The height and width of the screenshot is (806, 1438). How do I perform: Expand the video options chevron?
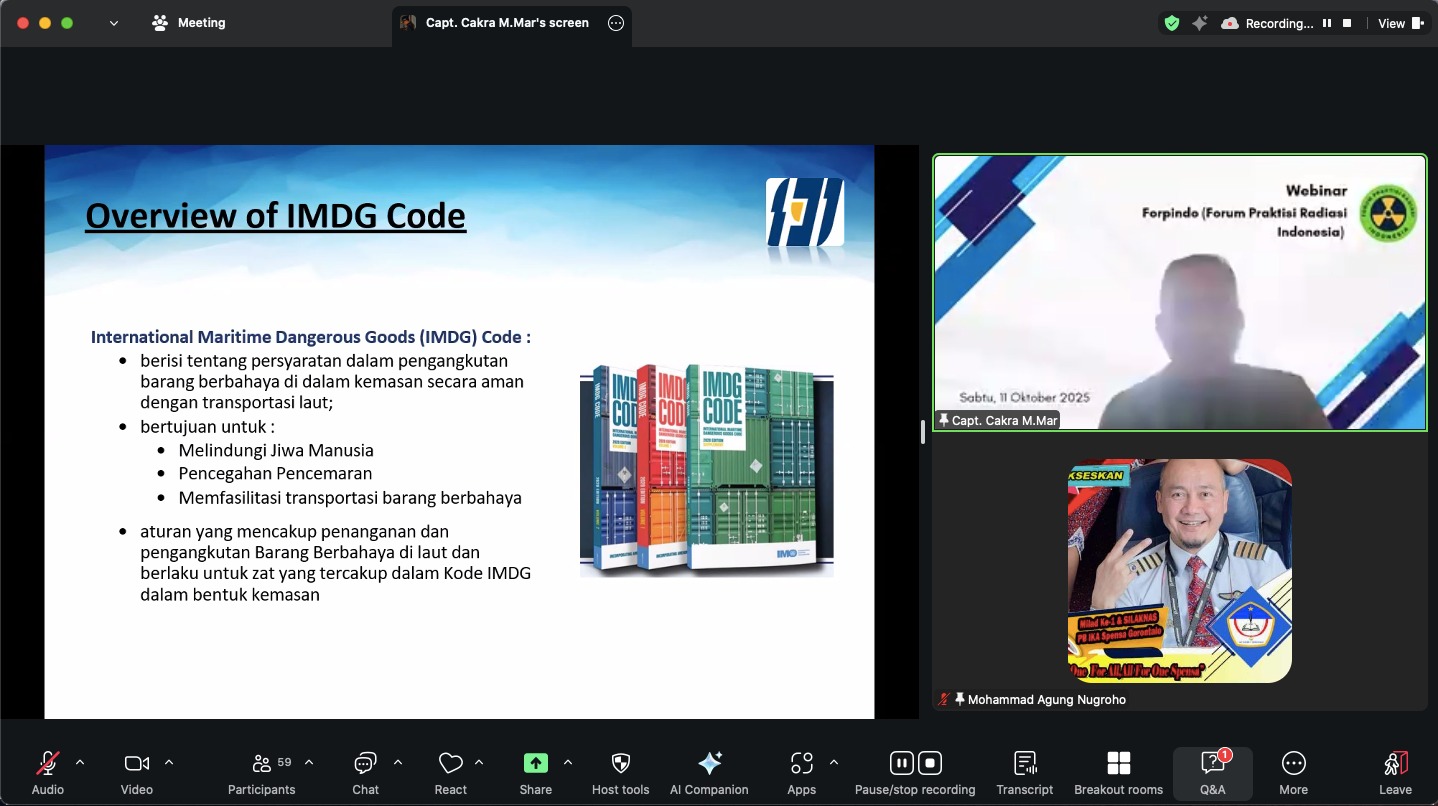[169, 763]
